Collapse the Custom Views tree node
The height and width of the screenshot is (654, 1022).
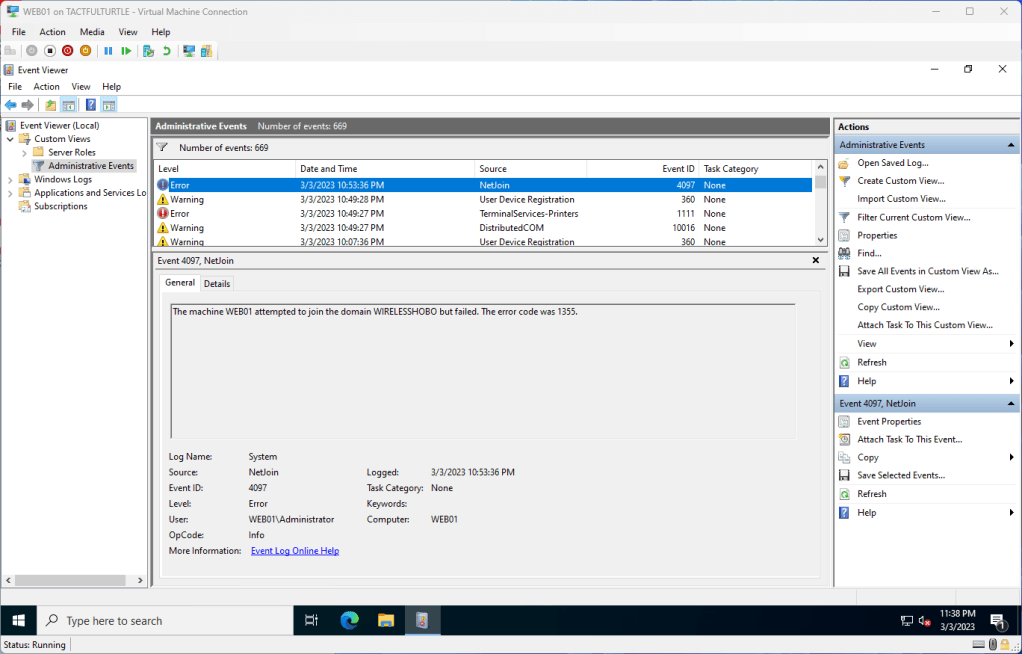pyautogui.click(x=11, y=139)
